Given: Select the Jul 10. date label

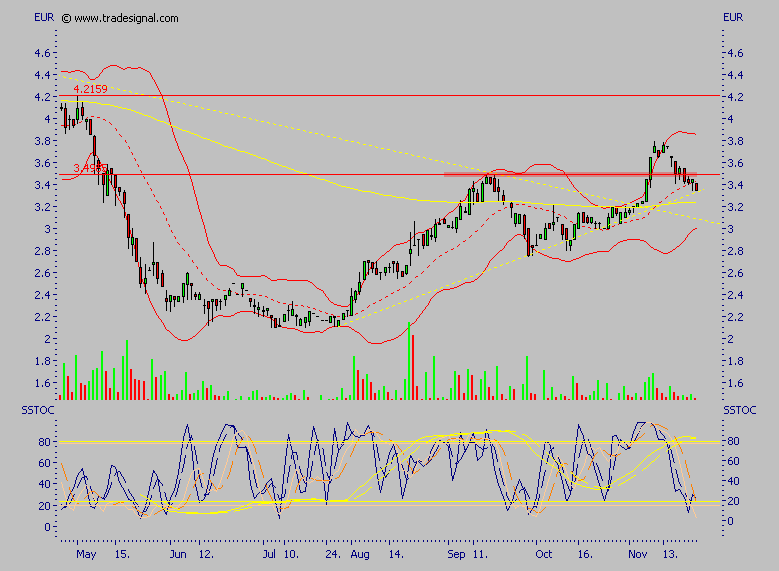Looking at the screenshot, I should [x=283, y=552].
